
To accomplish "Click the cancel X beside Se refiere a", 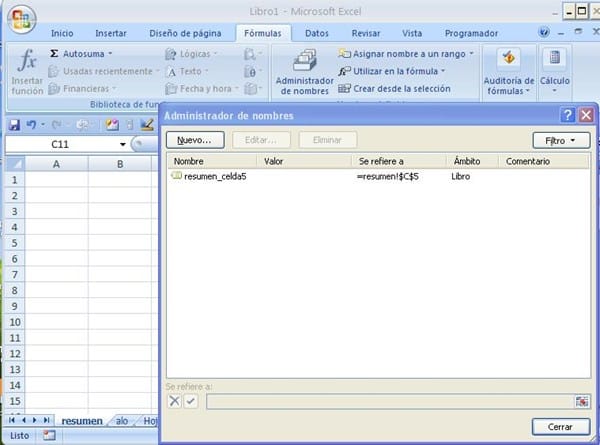I will [x=174, y=401].
